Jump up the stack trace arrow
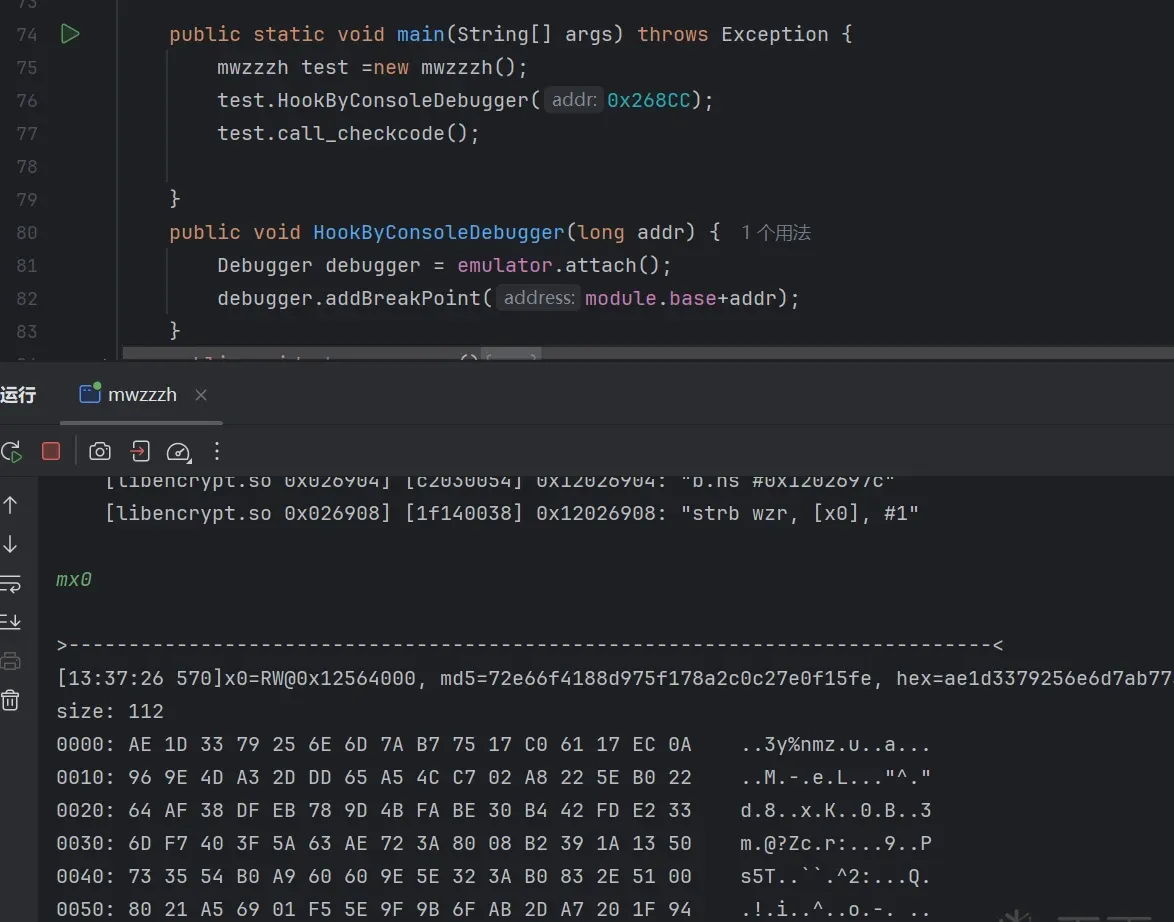Screen dimensions: 1174x922 point(10,505)
